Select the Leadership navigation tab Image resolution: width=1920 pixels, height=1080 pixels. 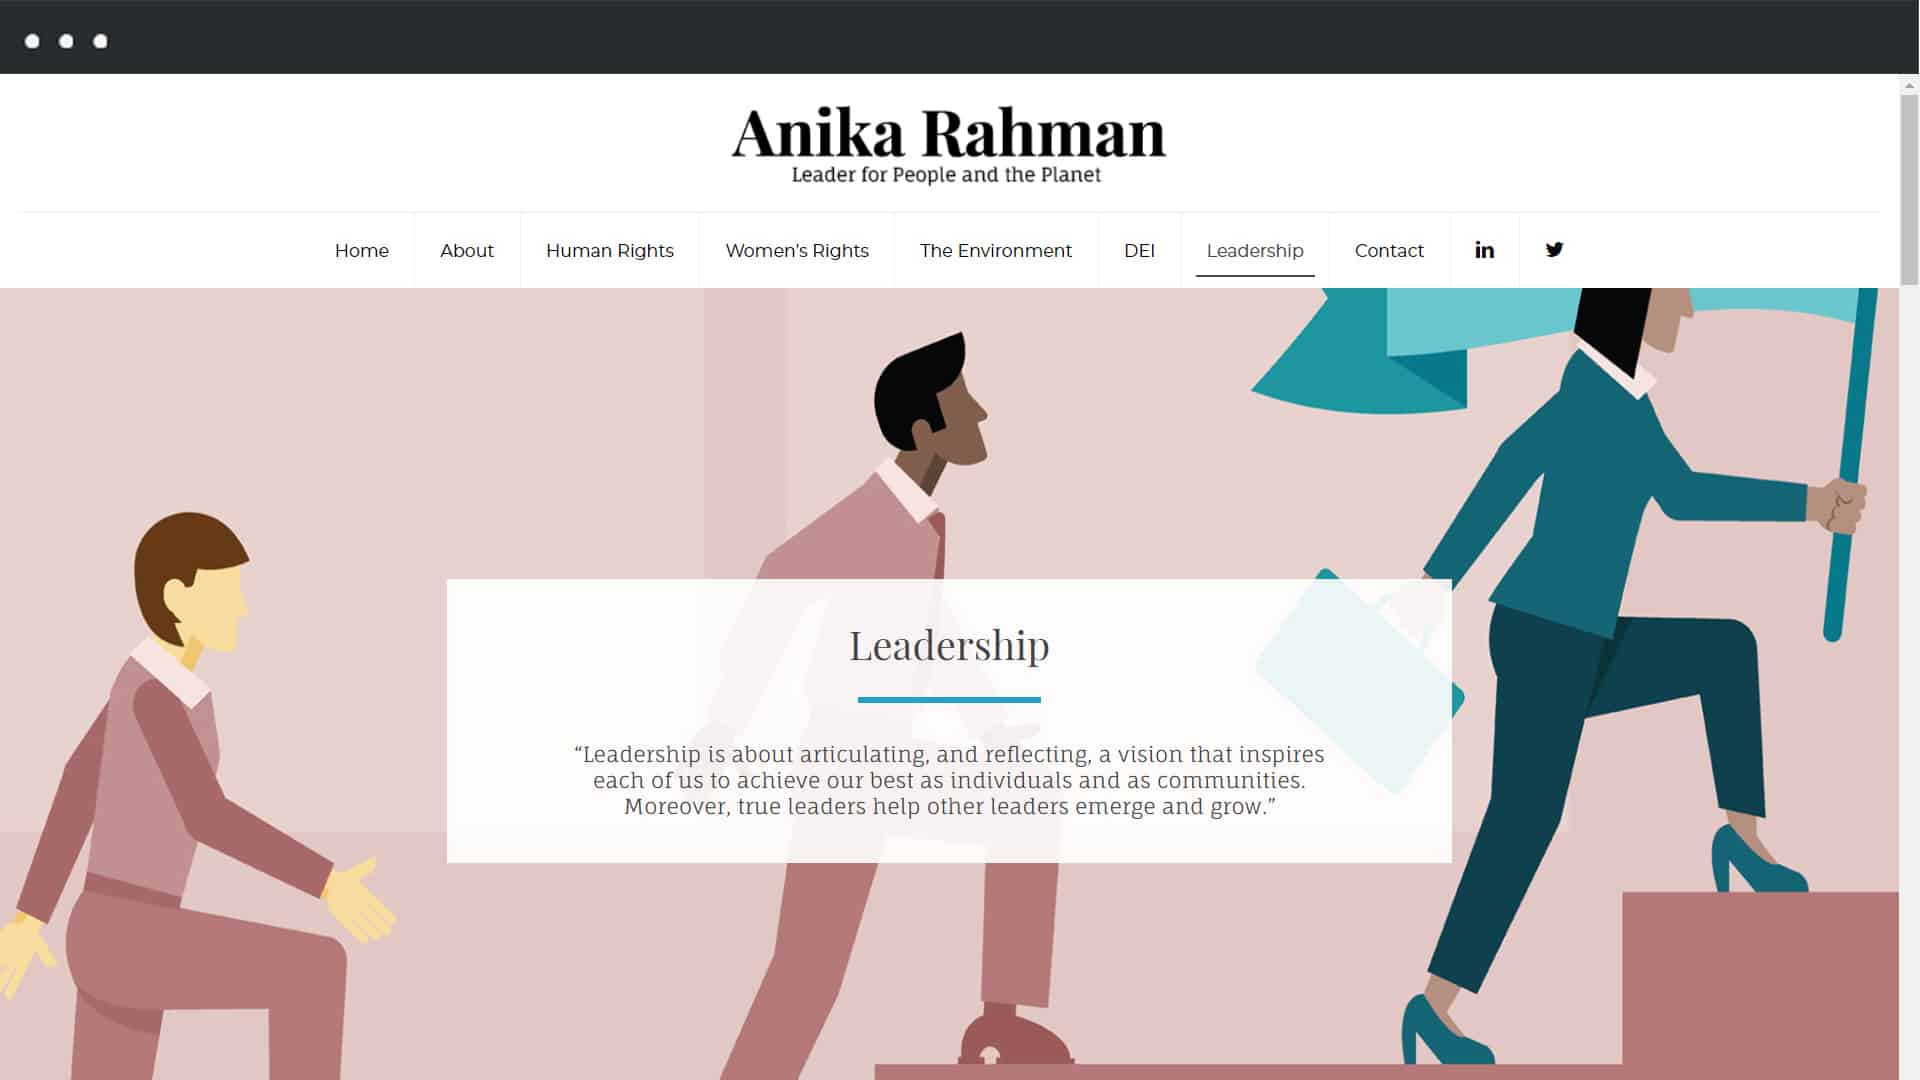(x=1255, y=251)
